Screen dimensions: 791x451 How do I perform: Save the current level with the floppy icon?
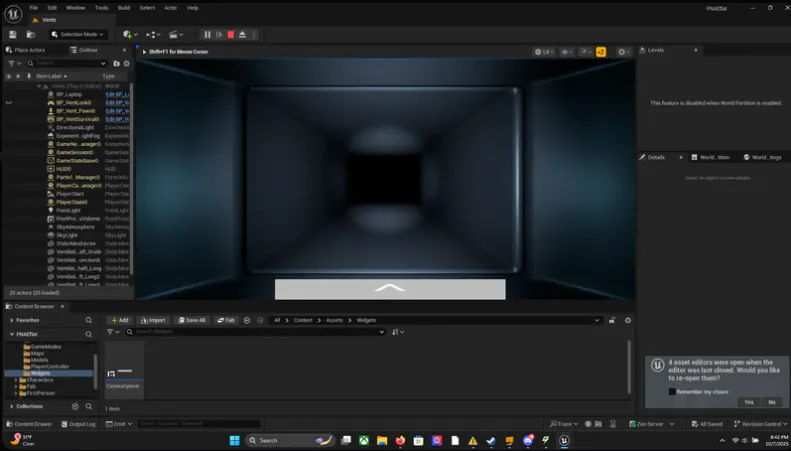pos(13,34)
